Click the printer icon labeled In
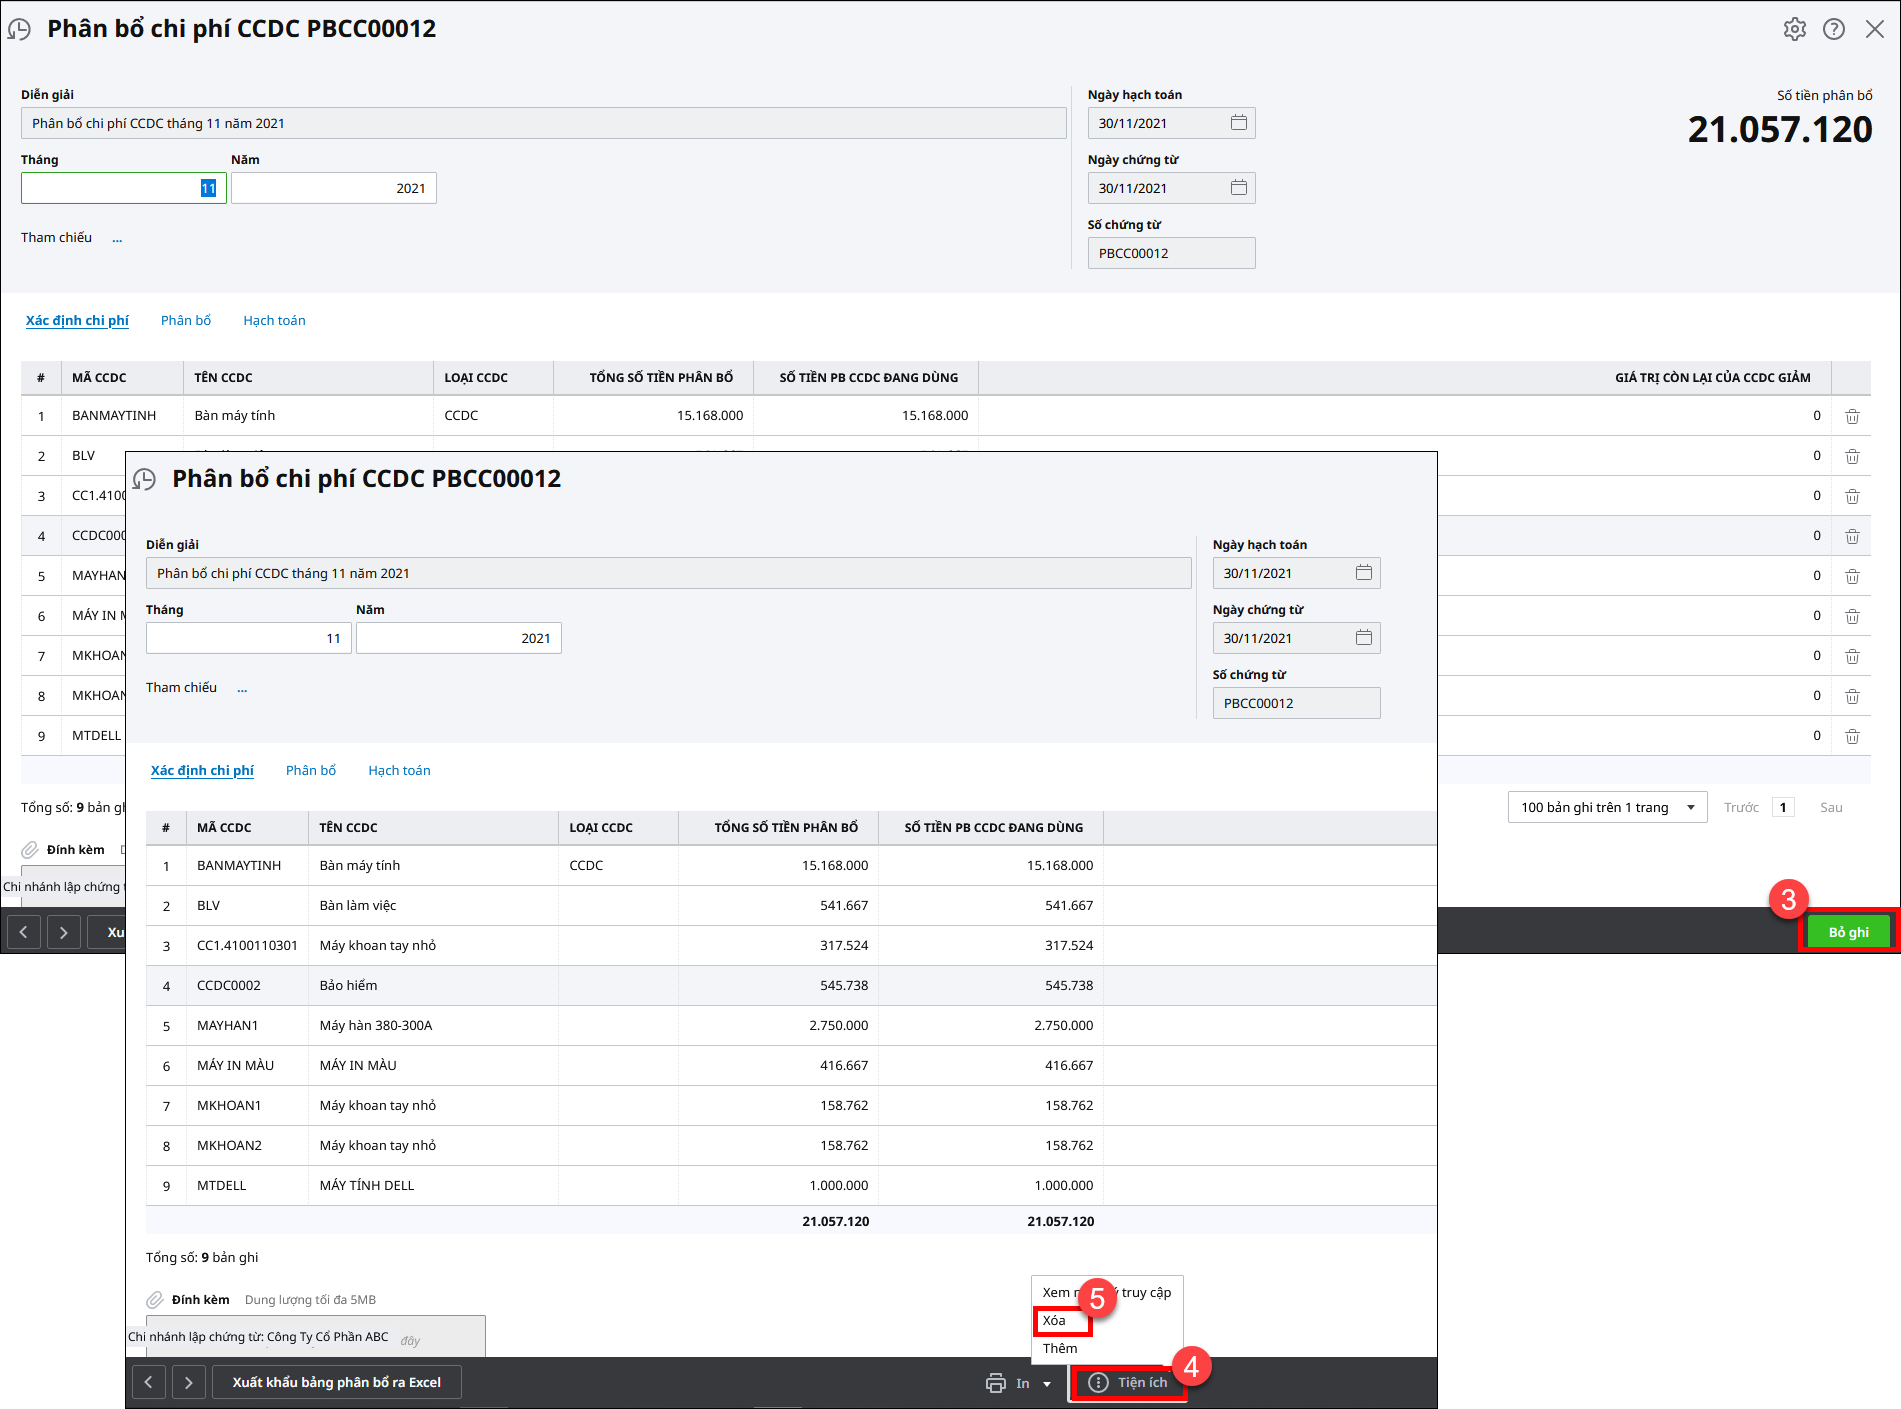 (996, 1383)
